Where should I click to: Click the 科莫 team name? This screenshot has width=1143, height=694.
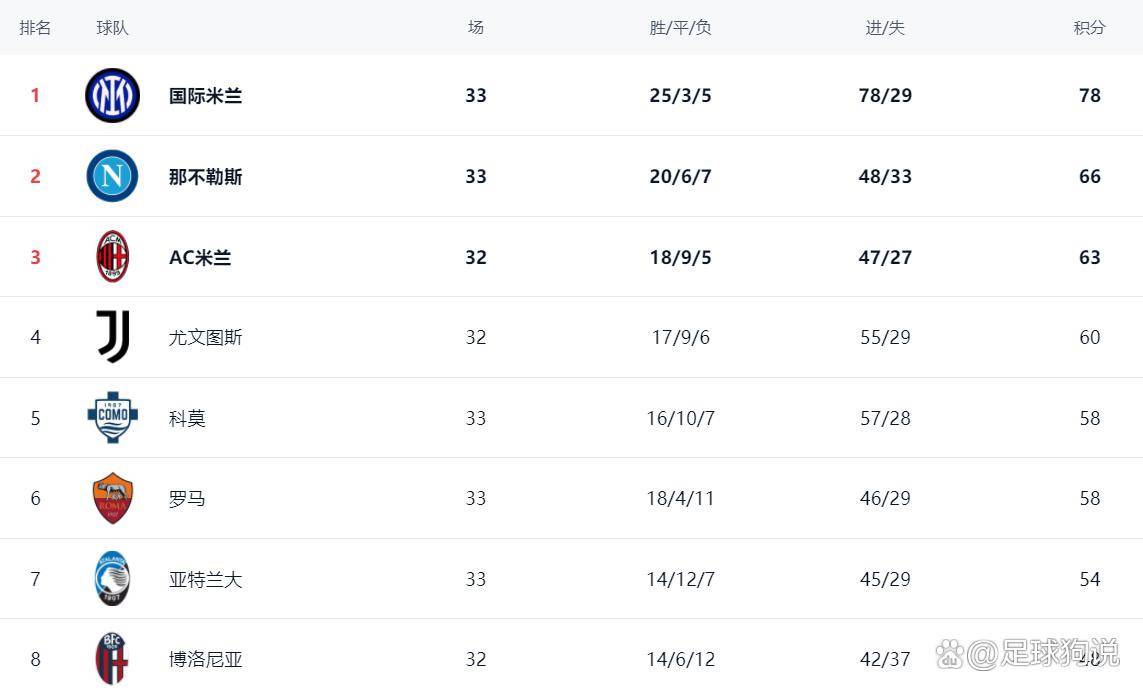[x=187, y=418]
